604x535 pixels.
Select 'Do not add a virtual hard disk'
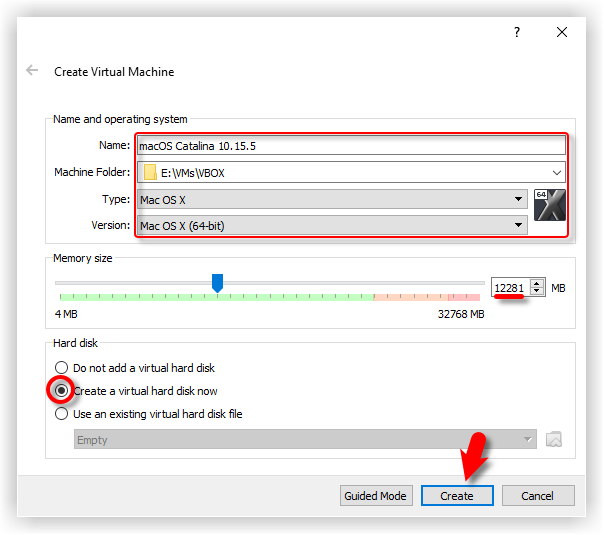pos(62,368)
